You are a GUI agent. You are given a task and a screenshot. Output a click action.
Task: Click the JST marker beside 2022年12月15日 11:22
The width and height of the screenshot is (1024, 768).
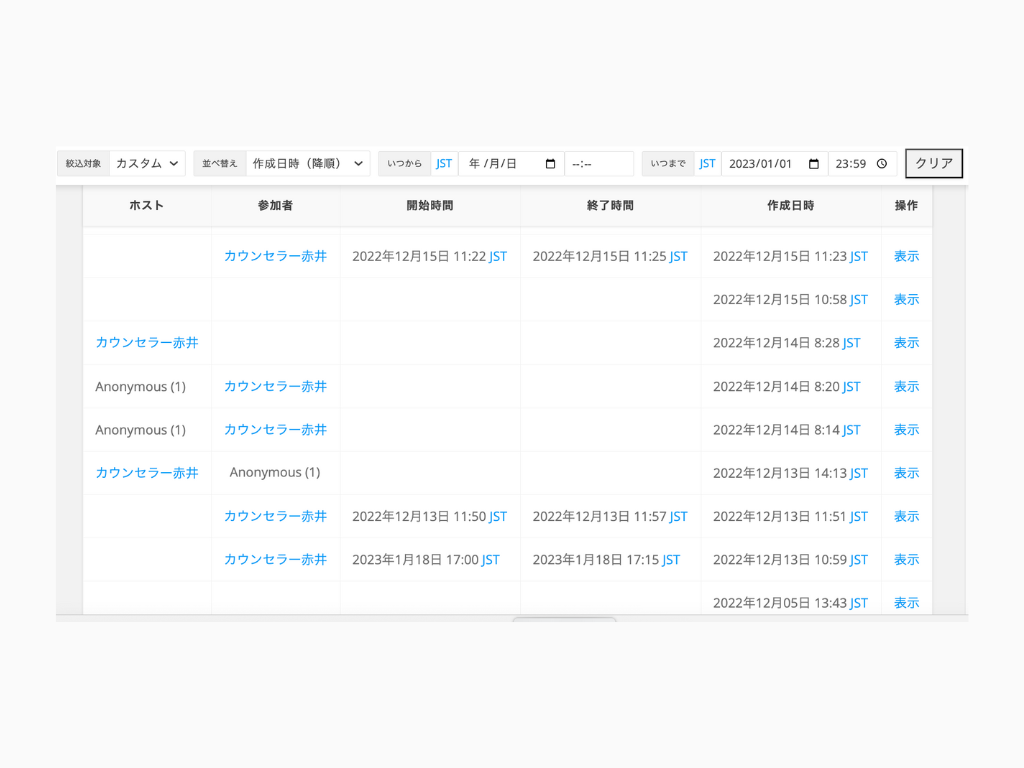(x=497, y=256)
